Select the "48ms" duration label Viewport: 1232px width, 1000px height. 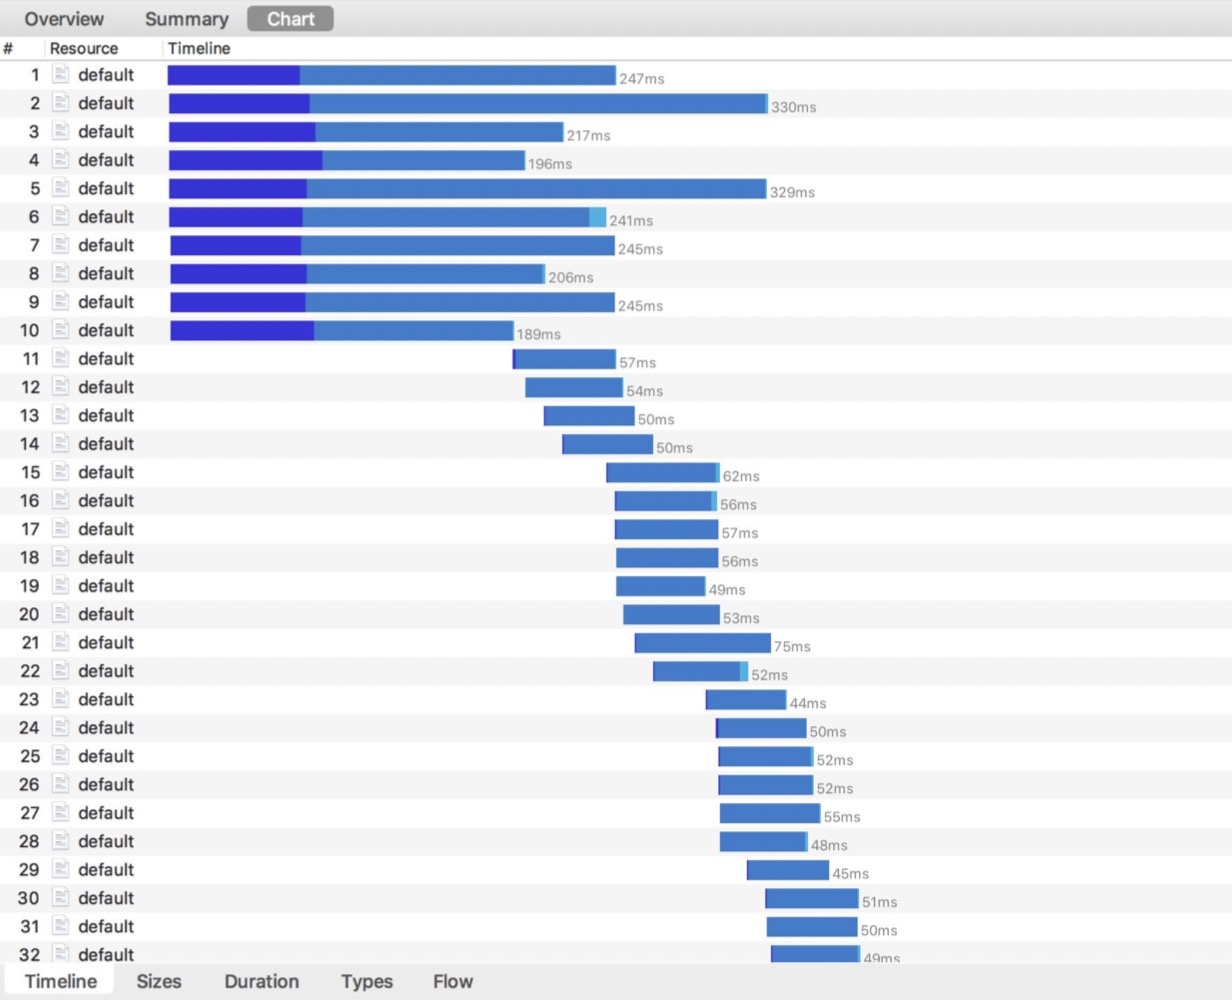(x=829, y=845)
